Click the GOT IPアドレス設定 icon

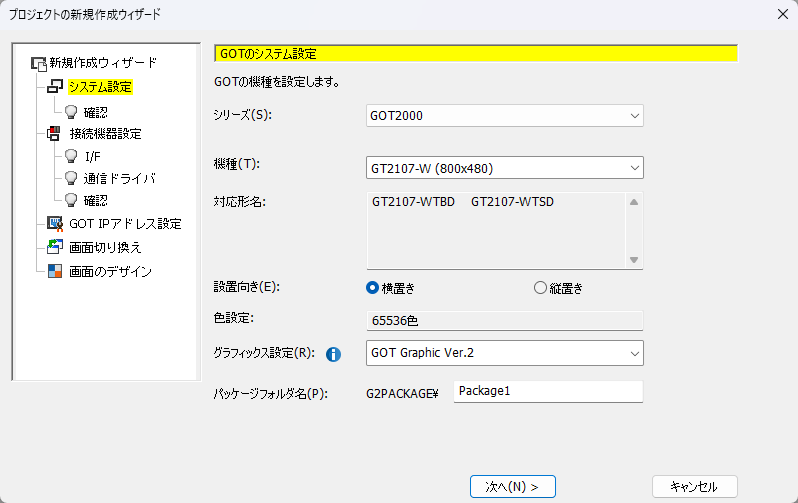point(55,223)
